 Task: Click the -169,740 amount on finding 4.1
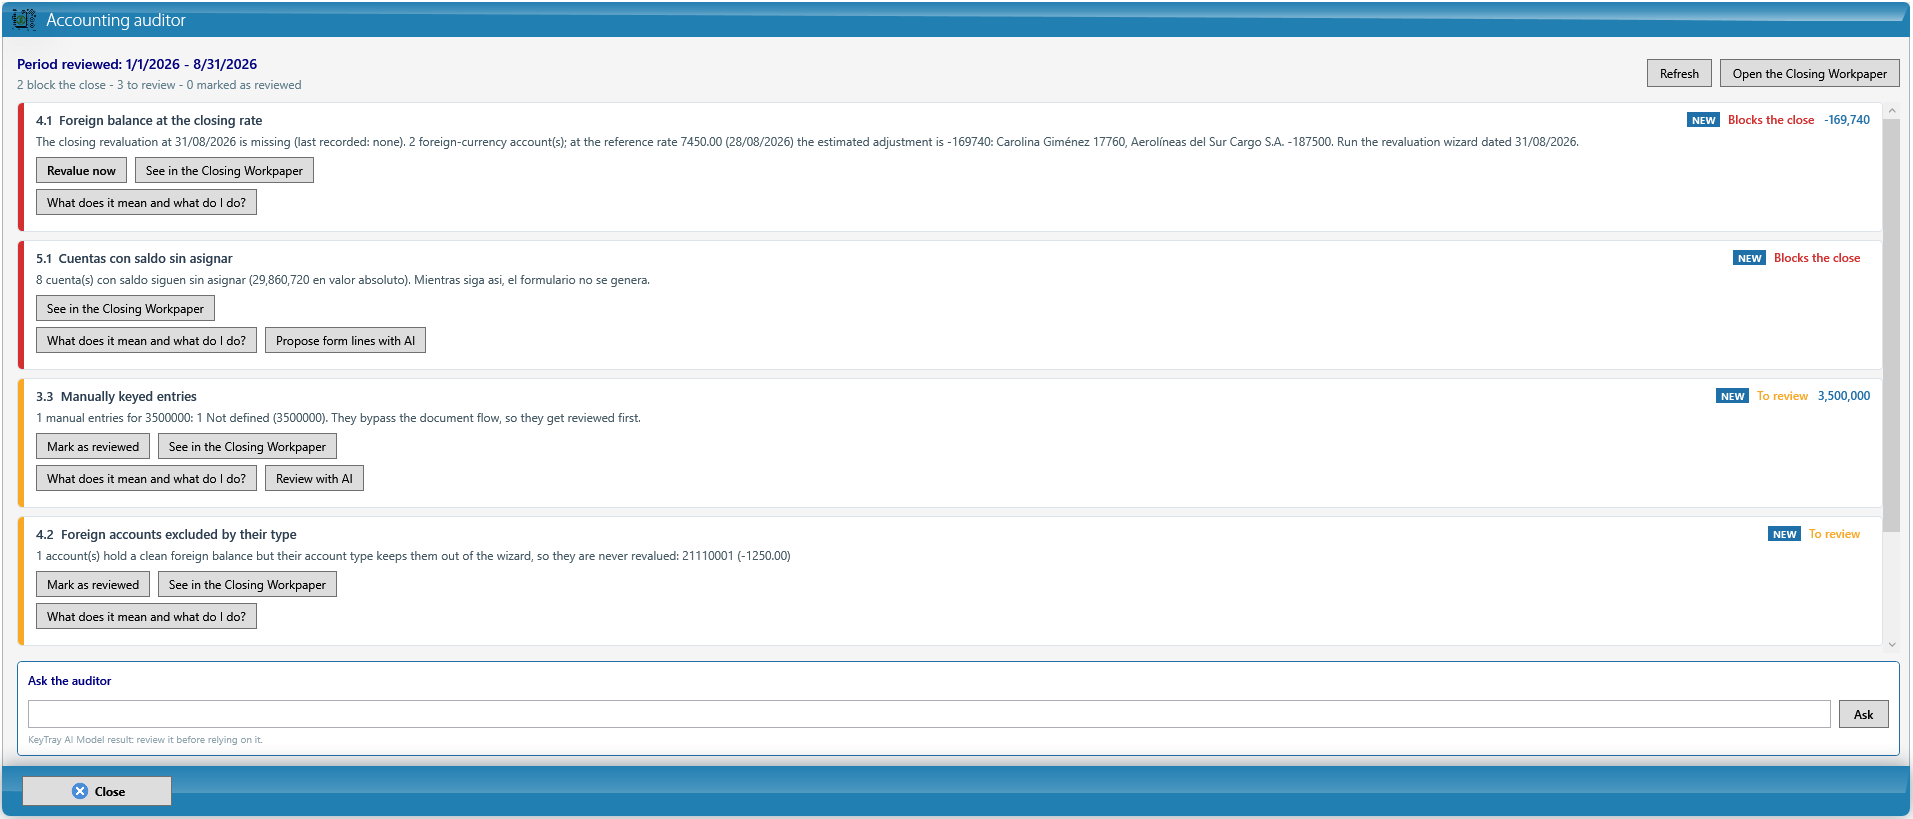pyautogui.click(x=1846, y=120)
